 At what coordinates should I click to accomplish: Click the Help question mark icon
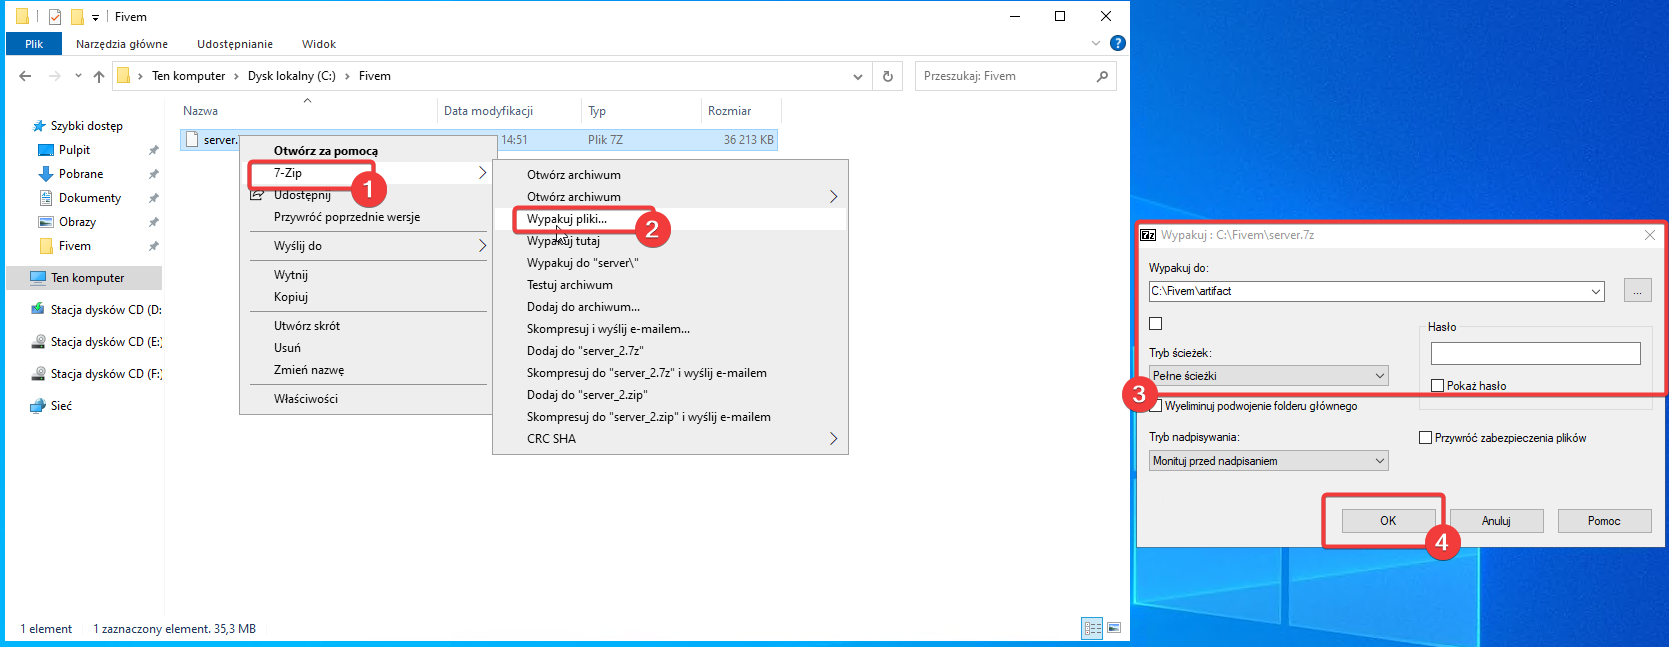coord(1118,43)
